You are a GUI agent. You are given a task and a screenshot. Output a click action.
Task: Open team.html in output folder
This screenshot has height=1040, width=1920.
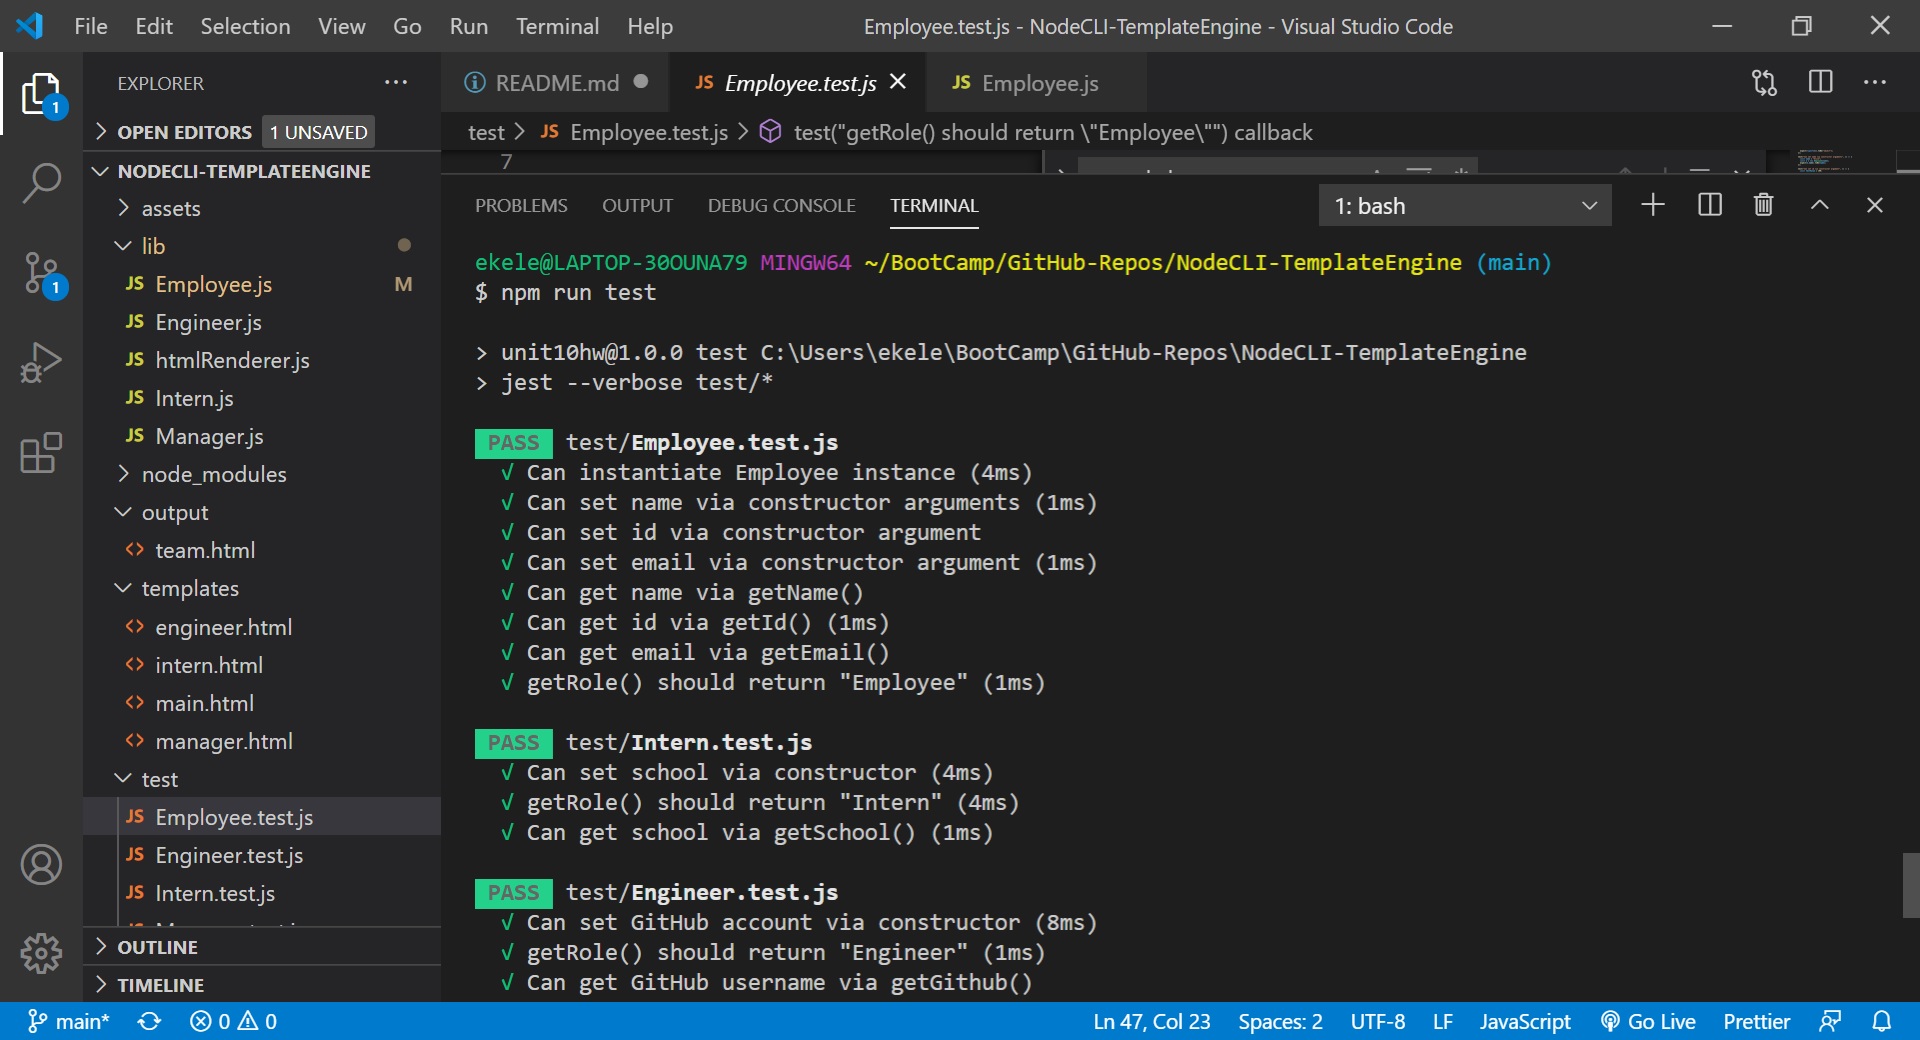tap(262, 550)
